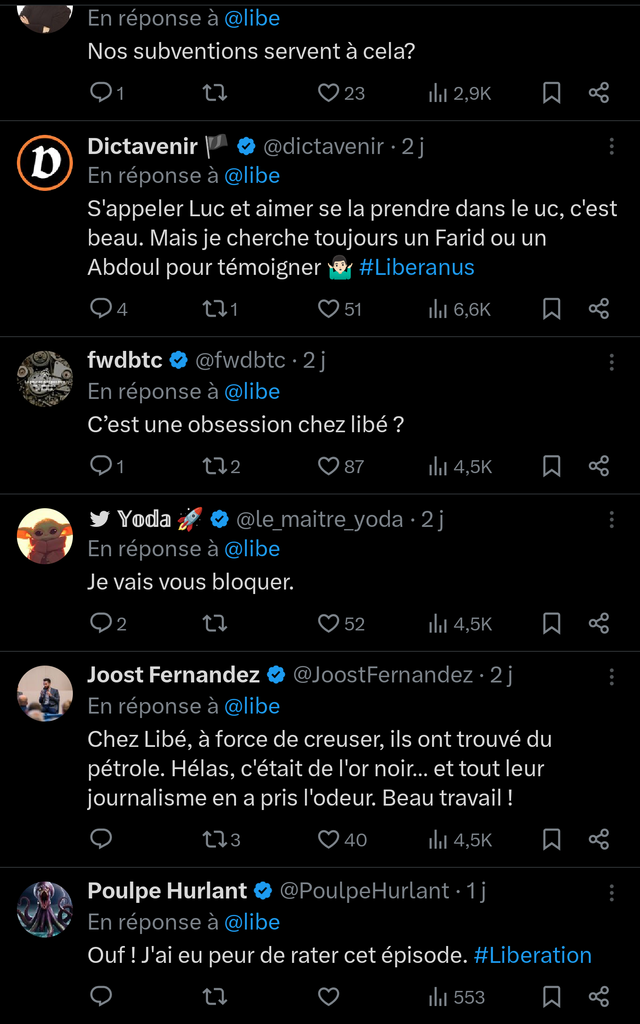Like the fwdbtc reply
The image size is (640, 1024).
pos(329,466)
